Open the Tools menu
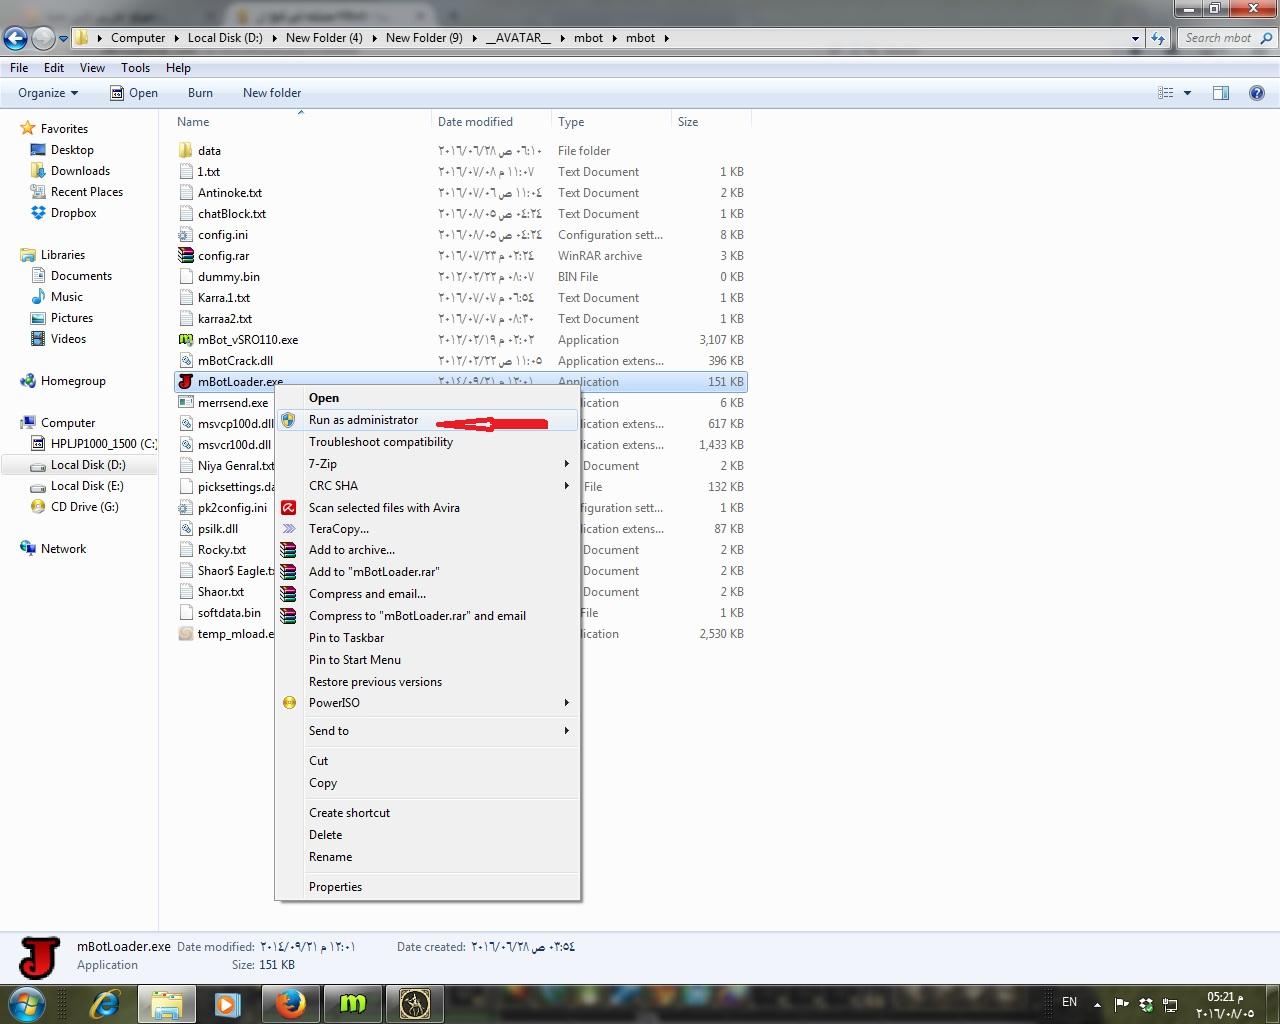This screenshot has height=1024, width=1280. point(135,68)
